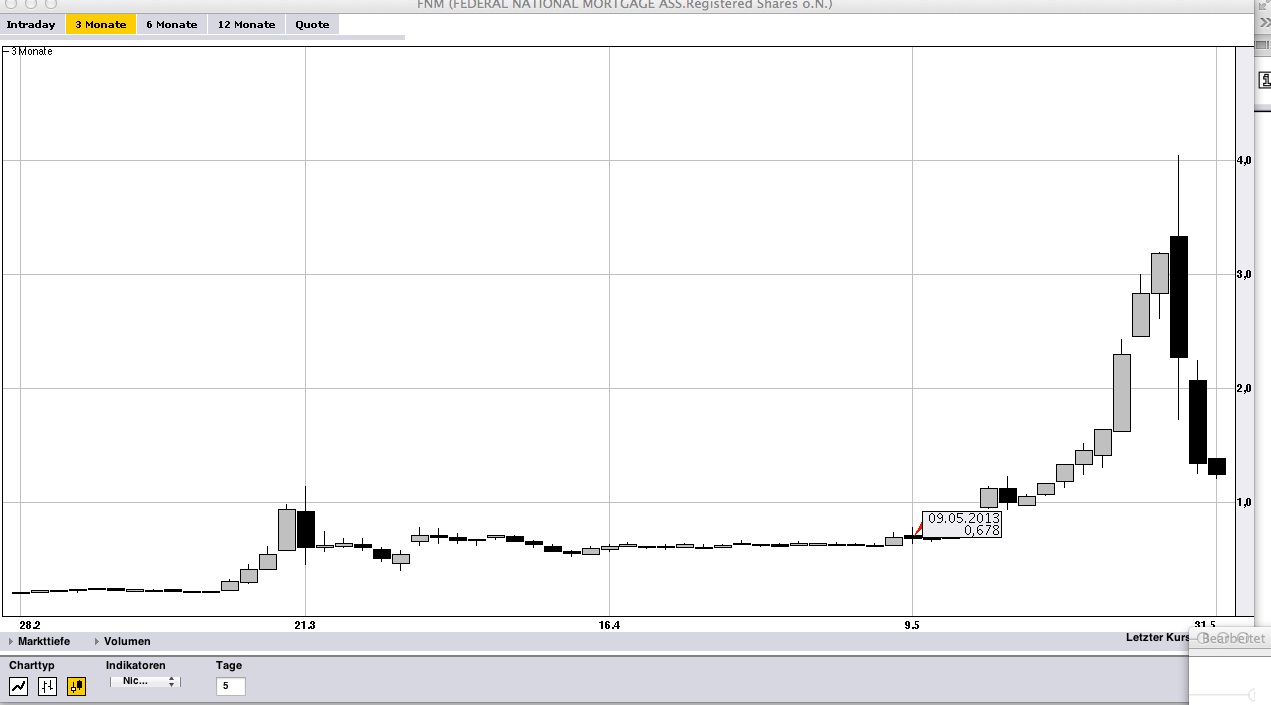This screenshot has height=705, width=1271.
Task: Expand the Volumen panel
Action: pyautogui.click(x=125, y=641)
